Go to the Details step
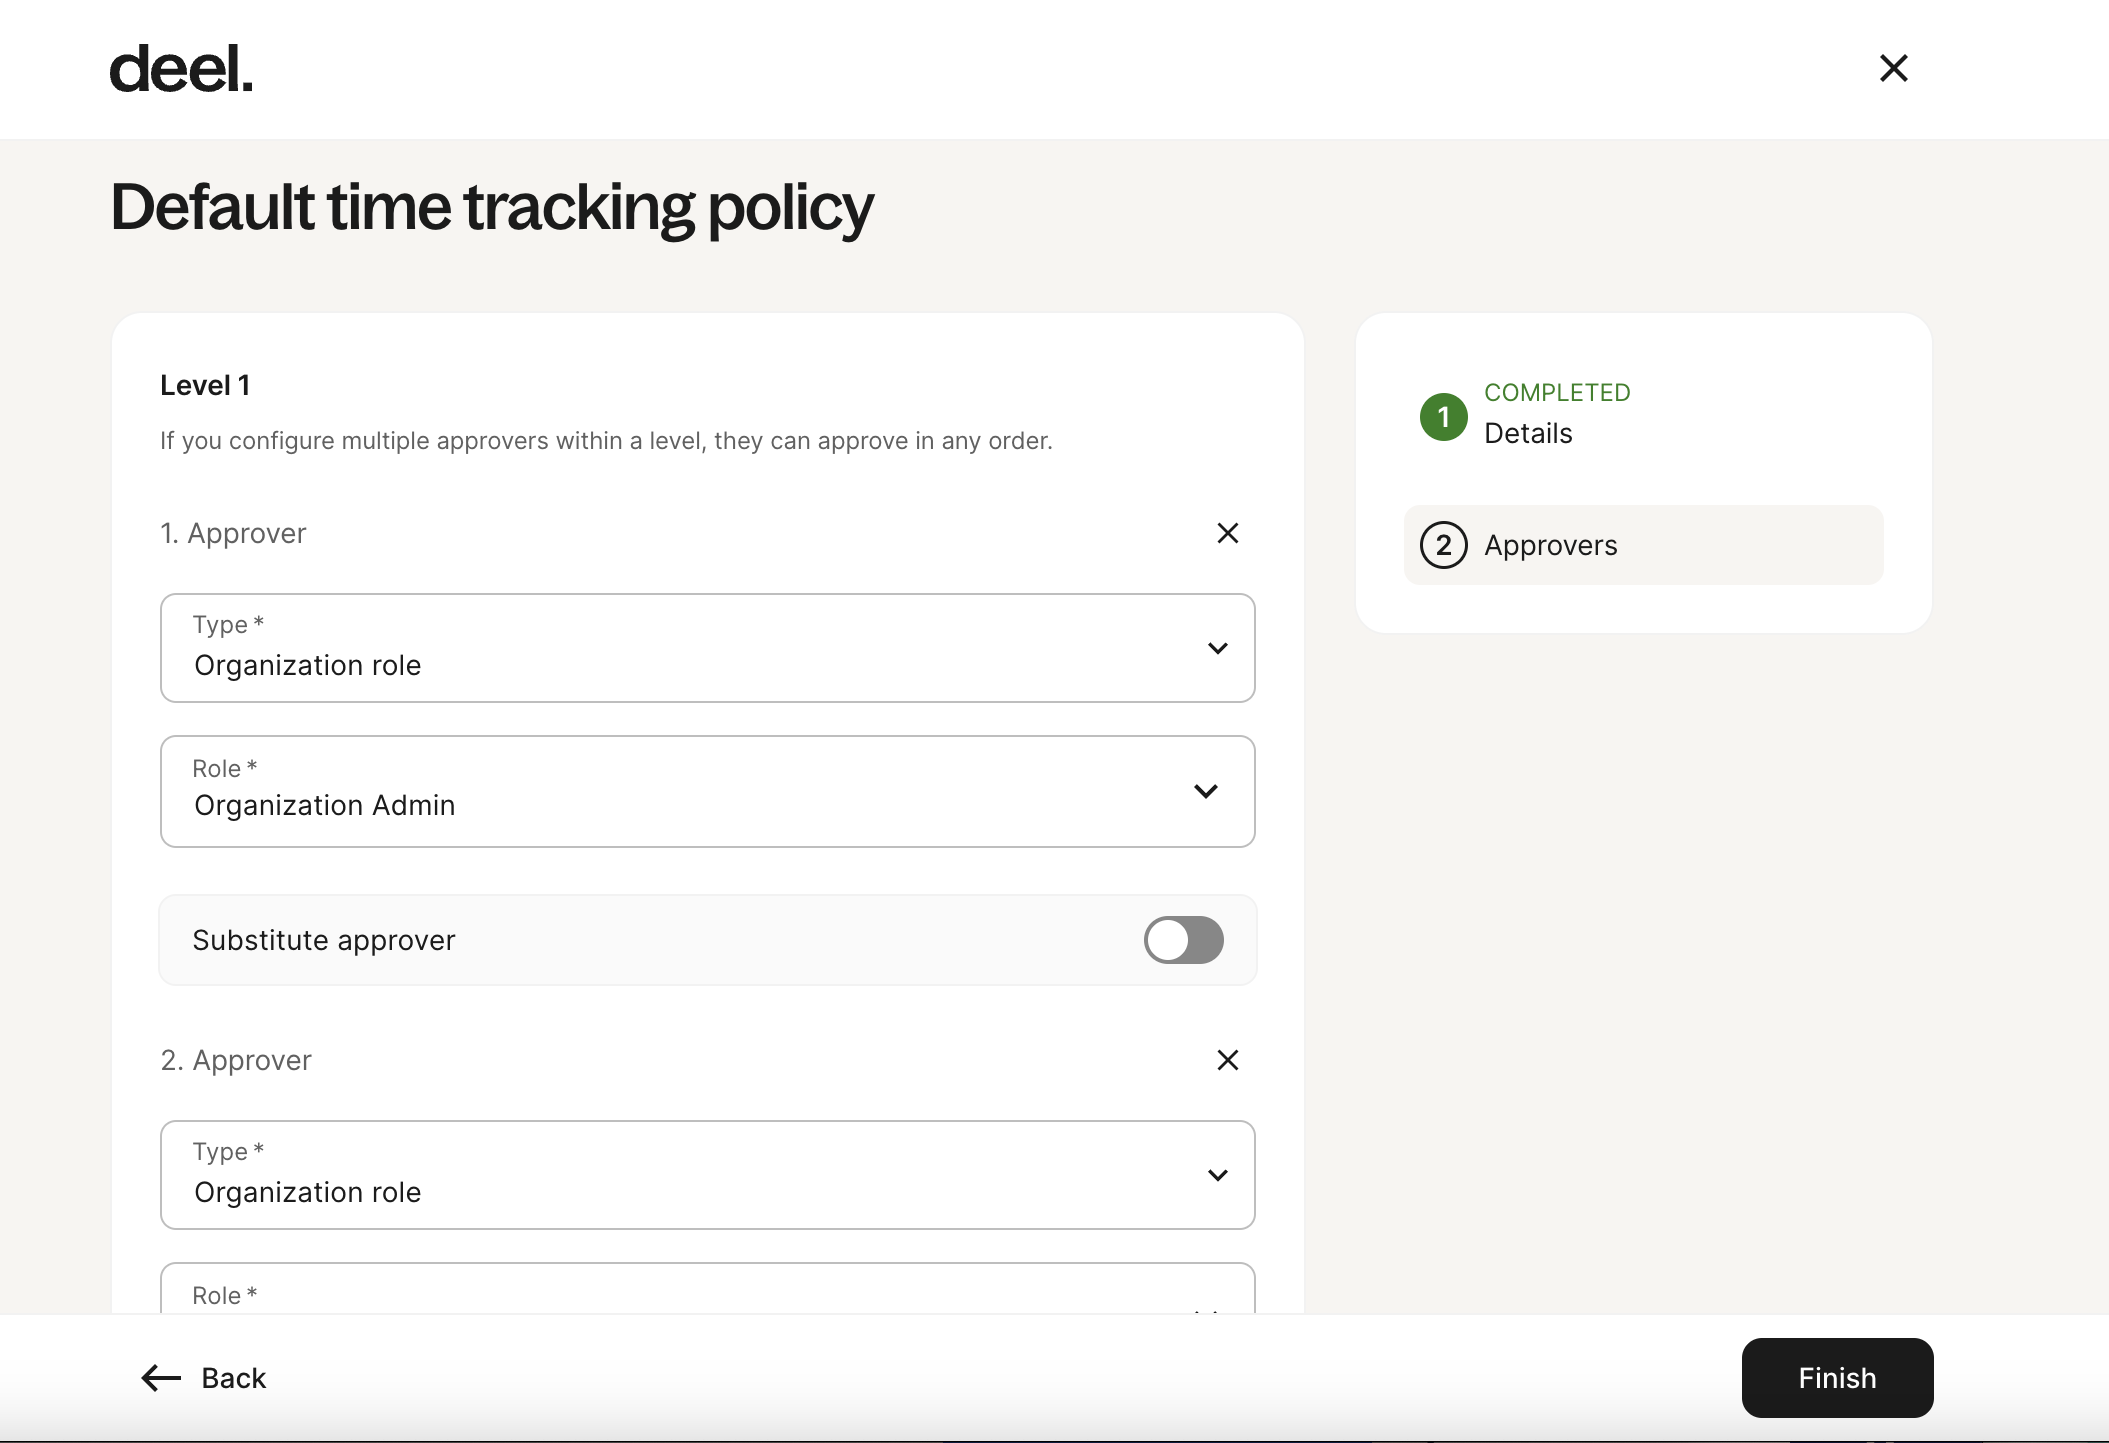The image size is (2109, 1443). (1528, 433)
